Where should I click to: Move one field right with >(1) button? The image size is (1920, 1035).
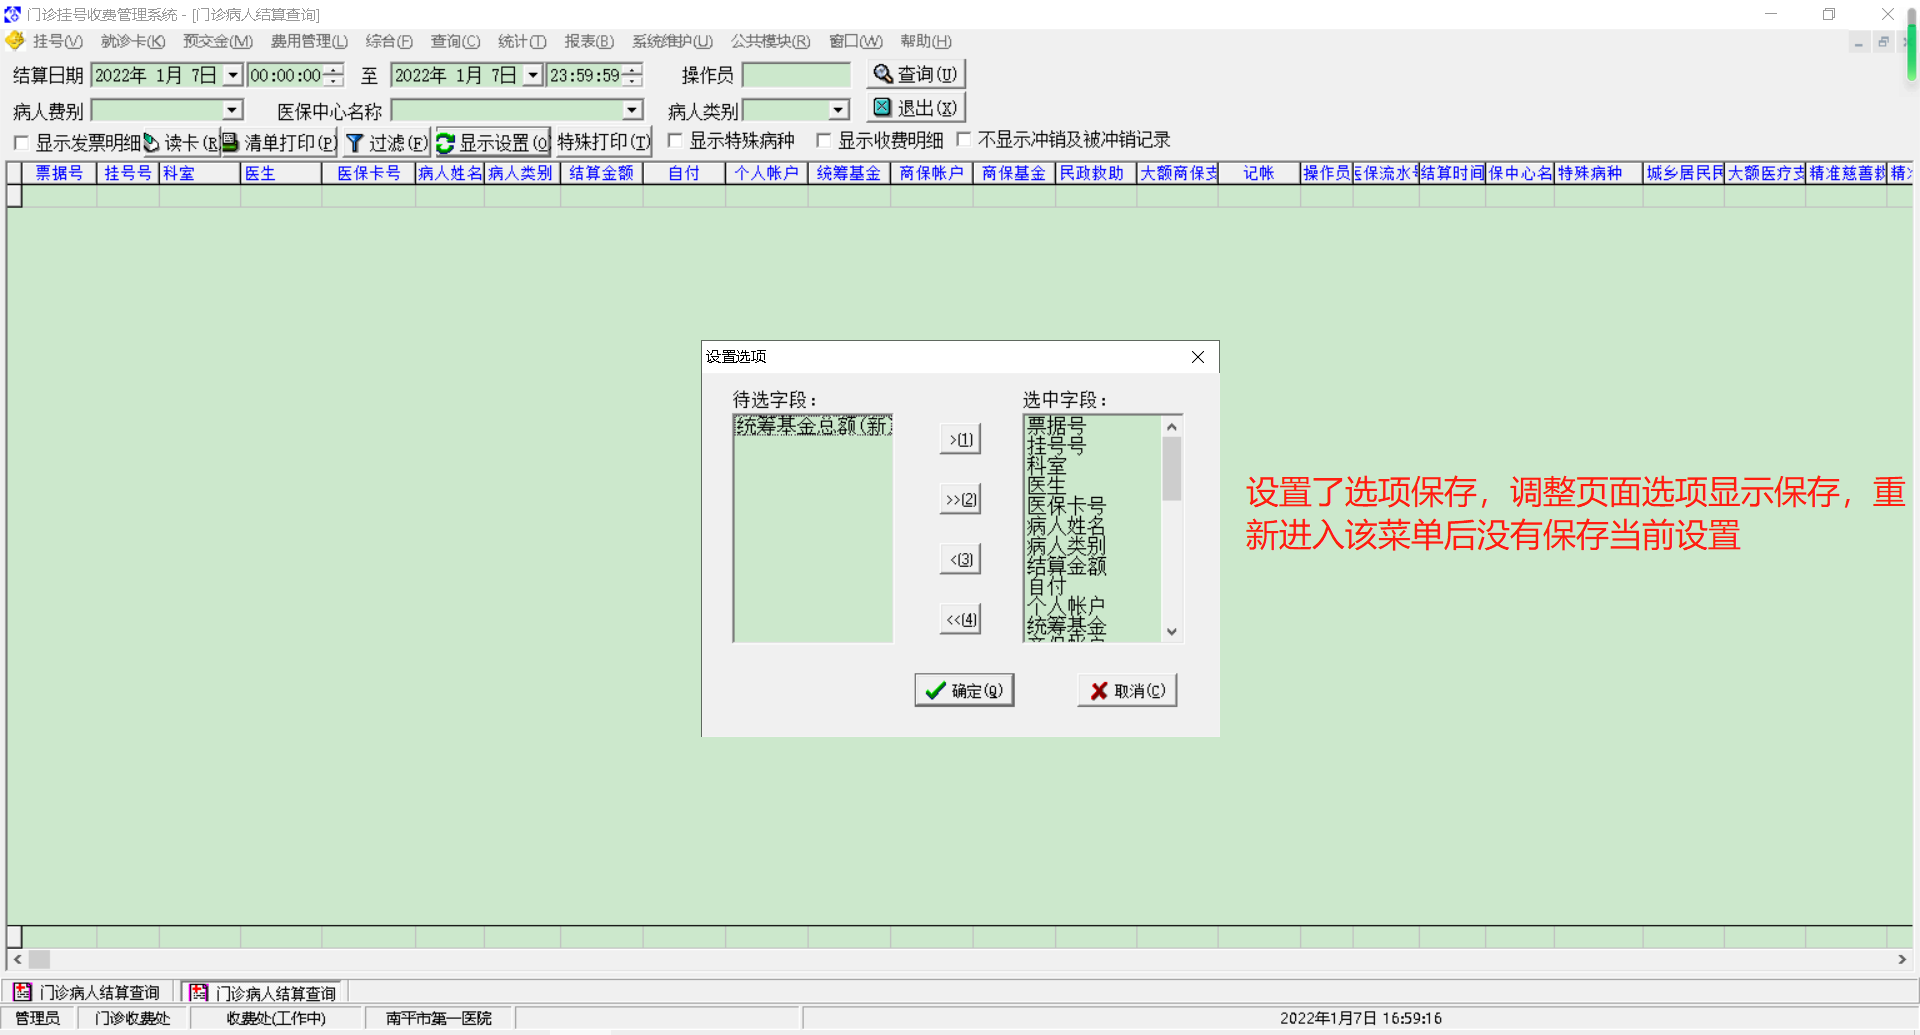click(960, 439)
